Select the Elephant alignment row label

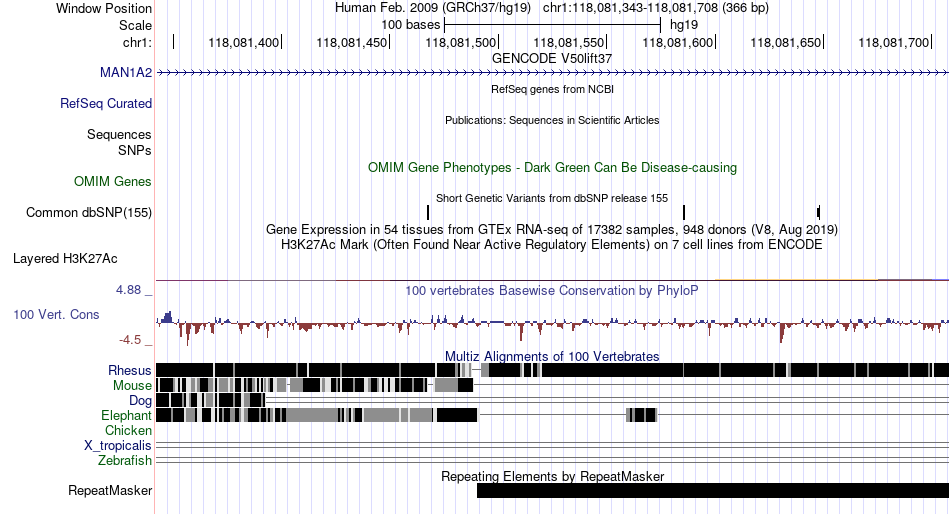coord(127,416)
